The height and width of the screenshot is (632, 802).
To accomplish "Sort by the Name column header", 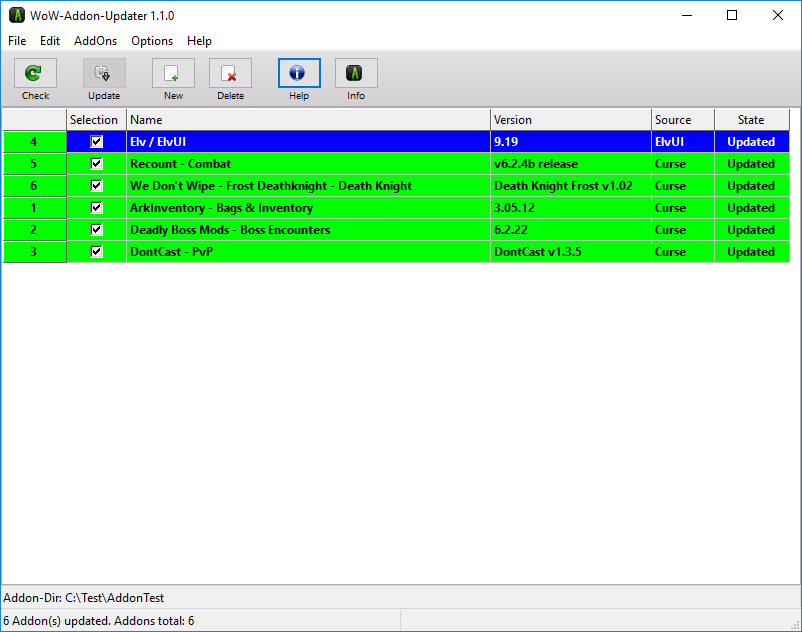I will click(308, 120).
